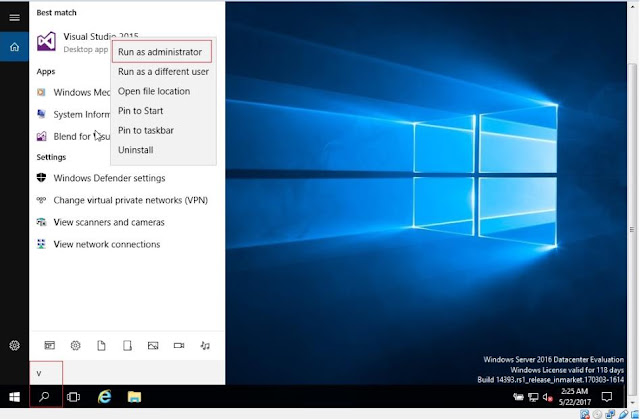Open File Explorer from taskbar
The image size is (640, 419).
(x=134, y=397)
